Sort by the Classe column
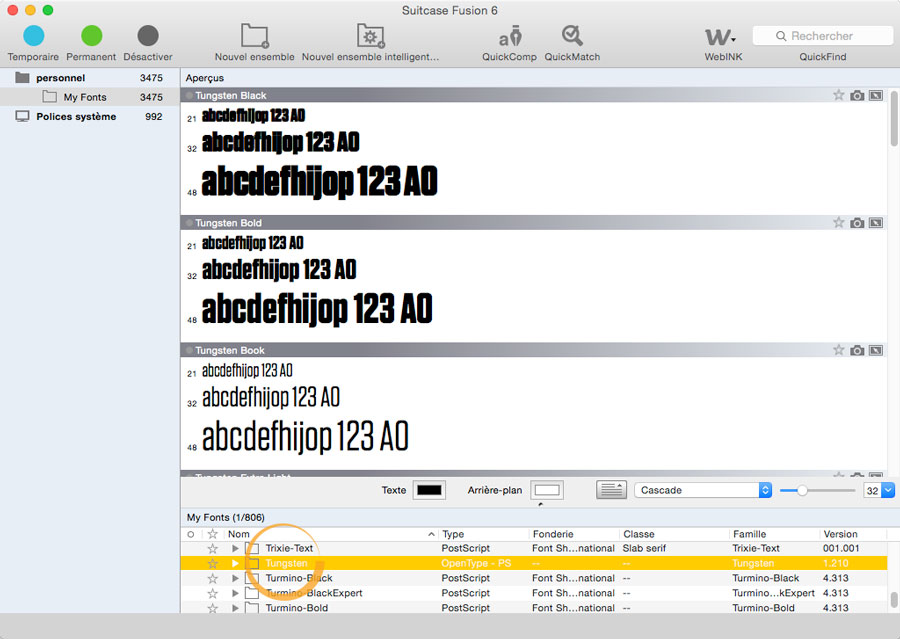The width and height of the screenshot is (900, 639). pyautogui.click(x=674, y=534)
